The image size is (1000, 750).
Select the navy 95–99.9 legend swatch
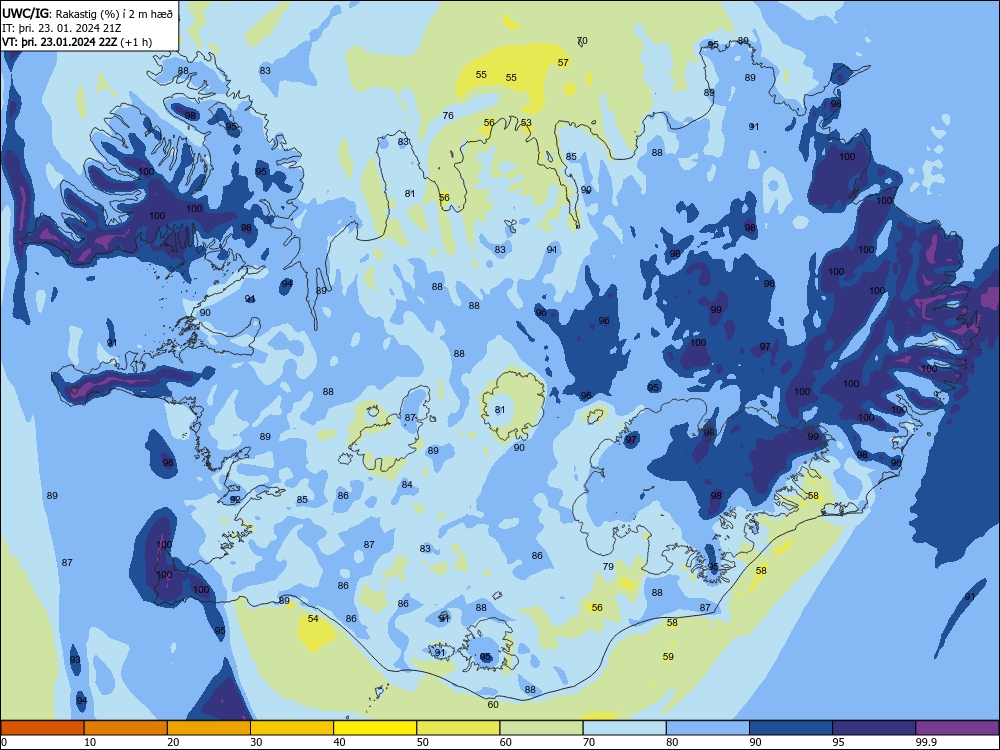click(x=874, y=728)
